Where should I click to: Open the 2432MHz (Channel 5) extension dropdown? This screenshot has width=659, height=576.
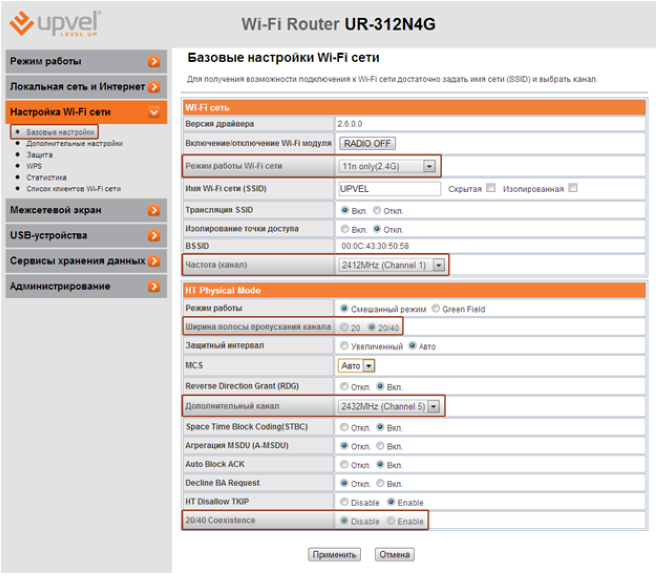389,407
